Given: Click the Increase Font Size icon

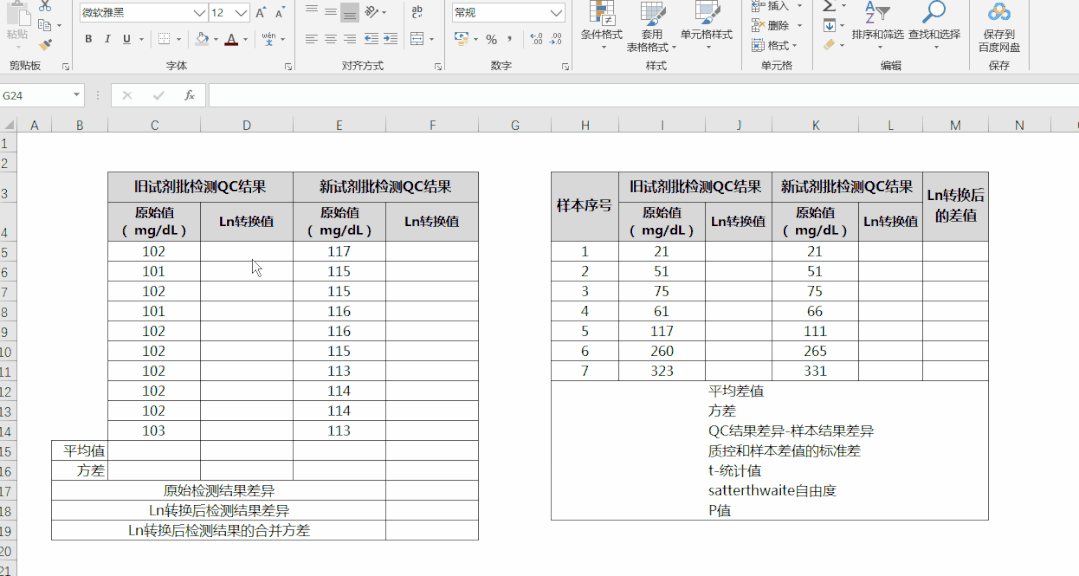Looking at the screenshot, I should [x=261, y=13].
